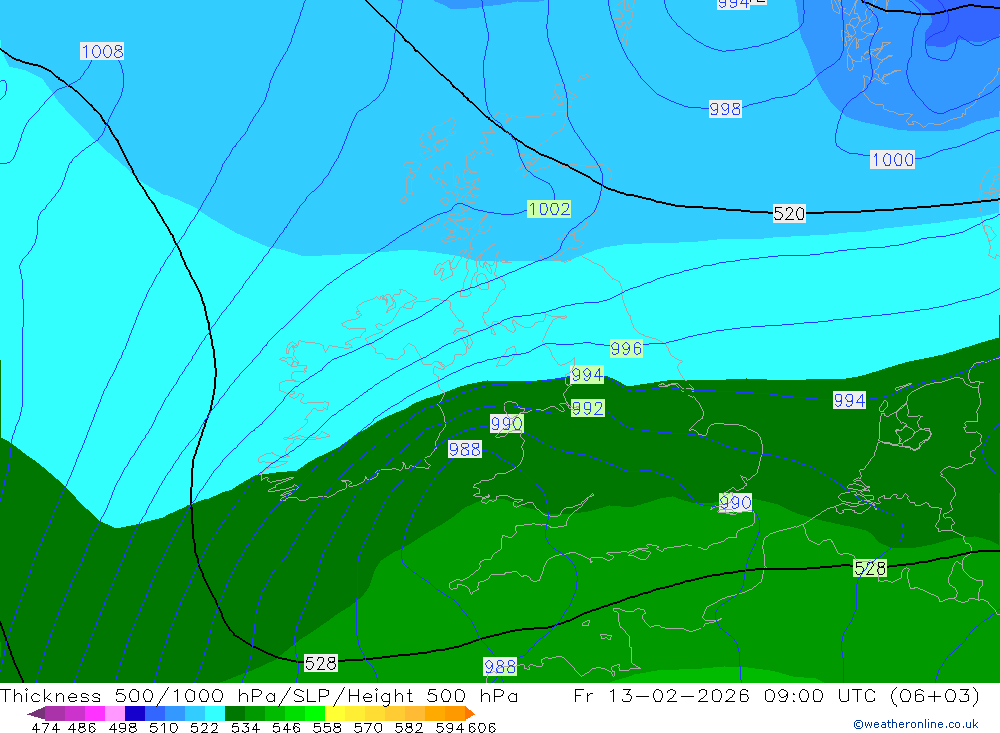Click the 528 label on the bottom-left contour
This screenshot has width=1000, height=733.
point(321,663)
